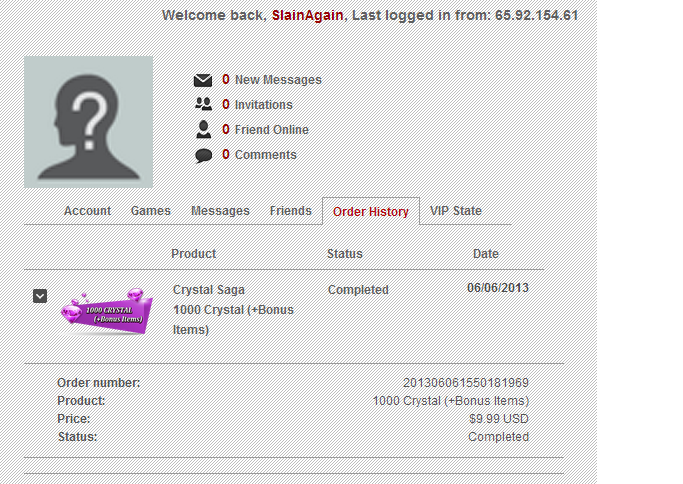The image size is (683, 484).
Task: Open the VIP State tab
Action: coord(456,211)
